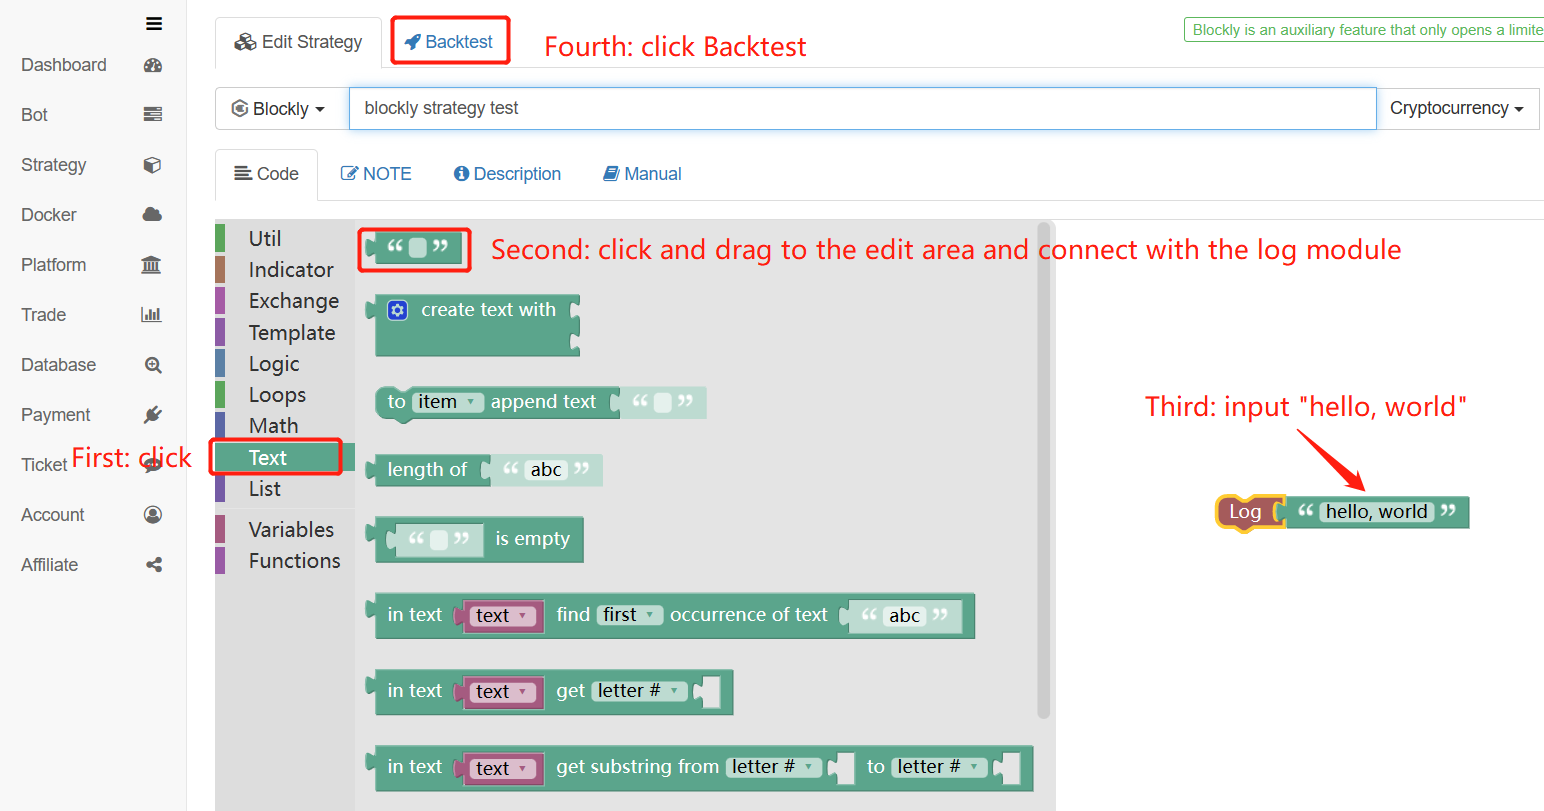Select the Text category in toolbox
Image resolution: width=1544 pixels, height=811 pixels.
tap(268, 458)
